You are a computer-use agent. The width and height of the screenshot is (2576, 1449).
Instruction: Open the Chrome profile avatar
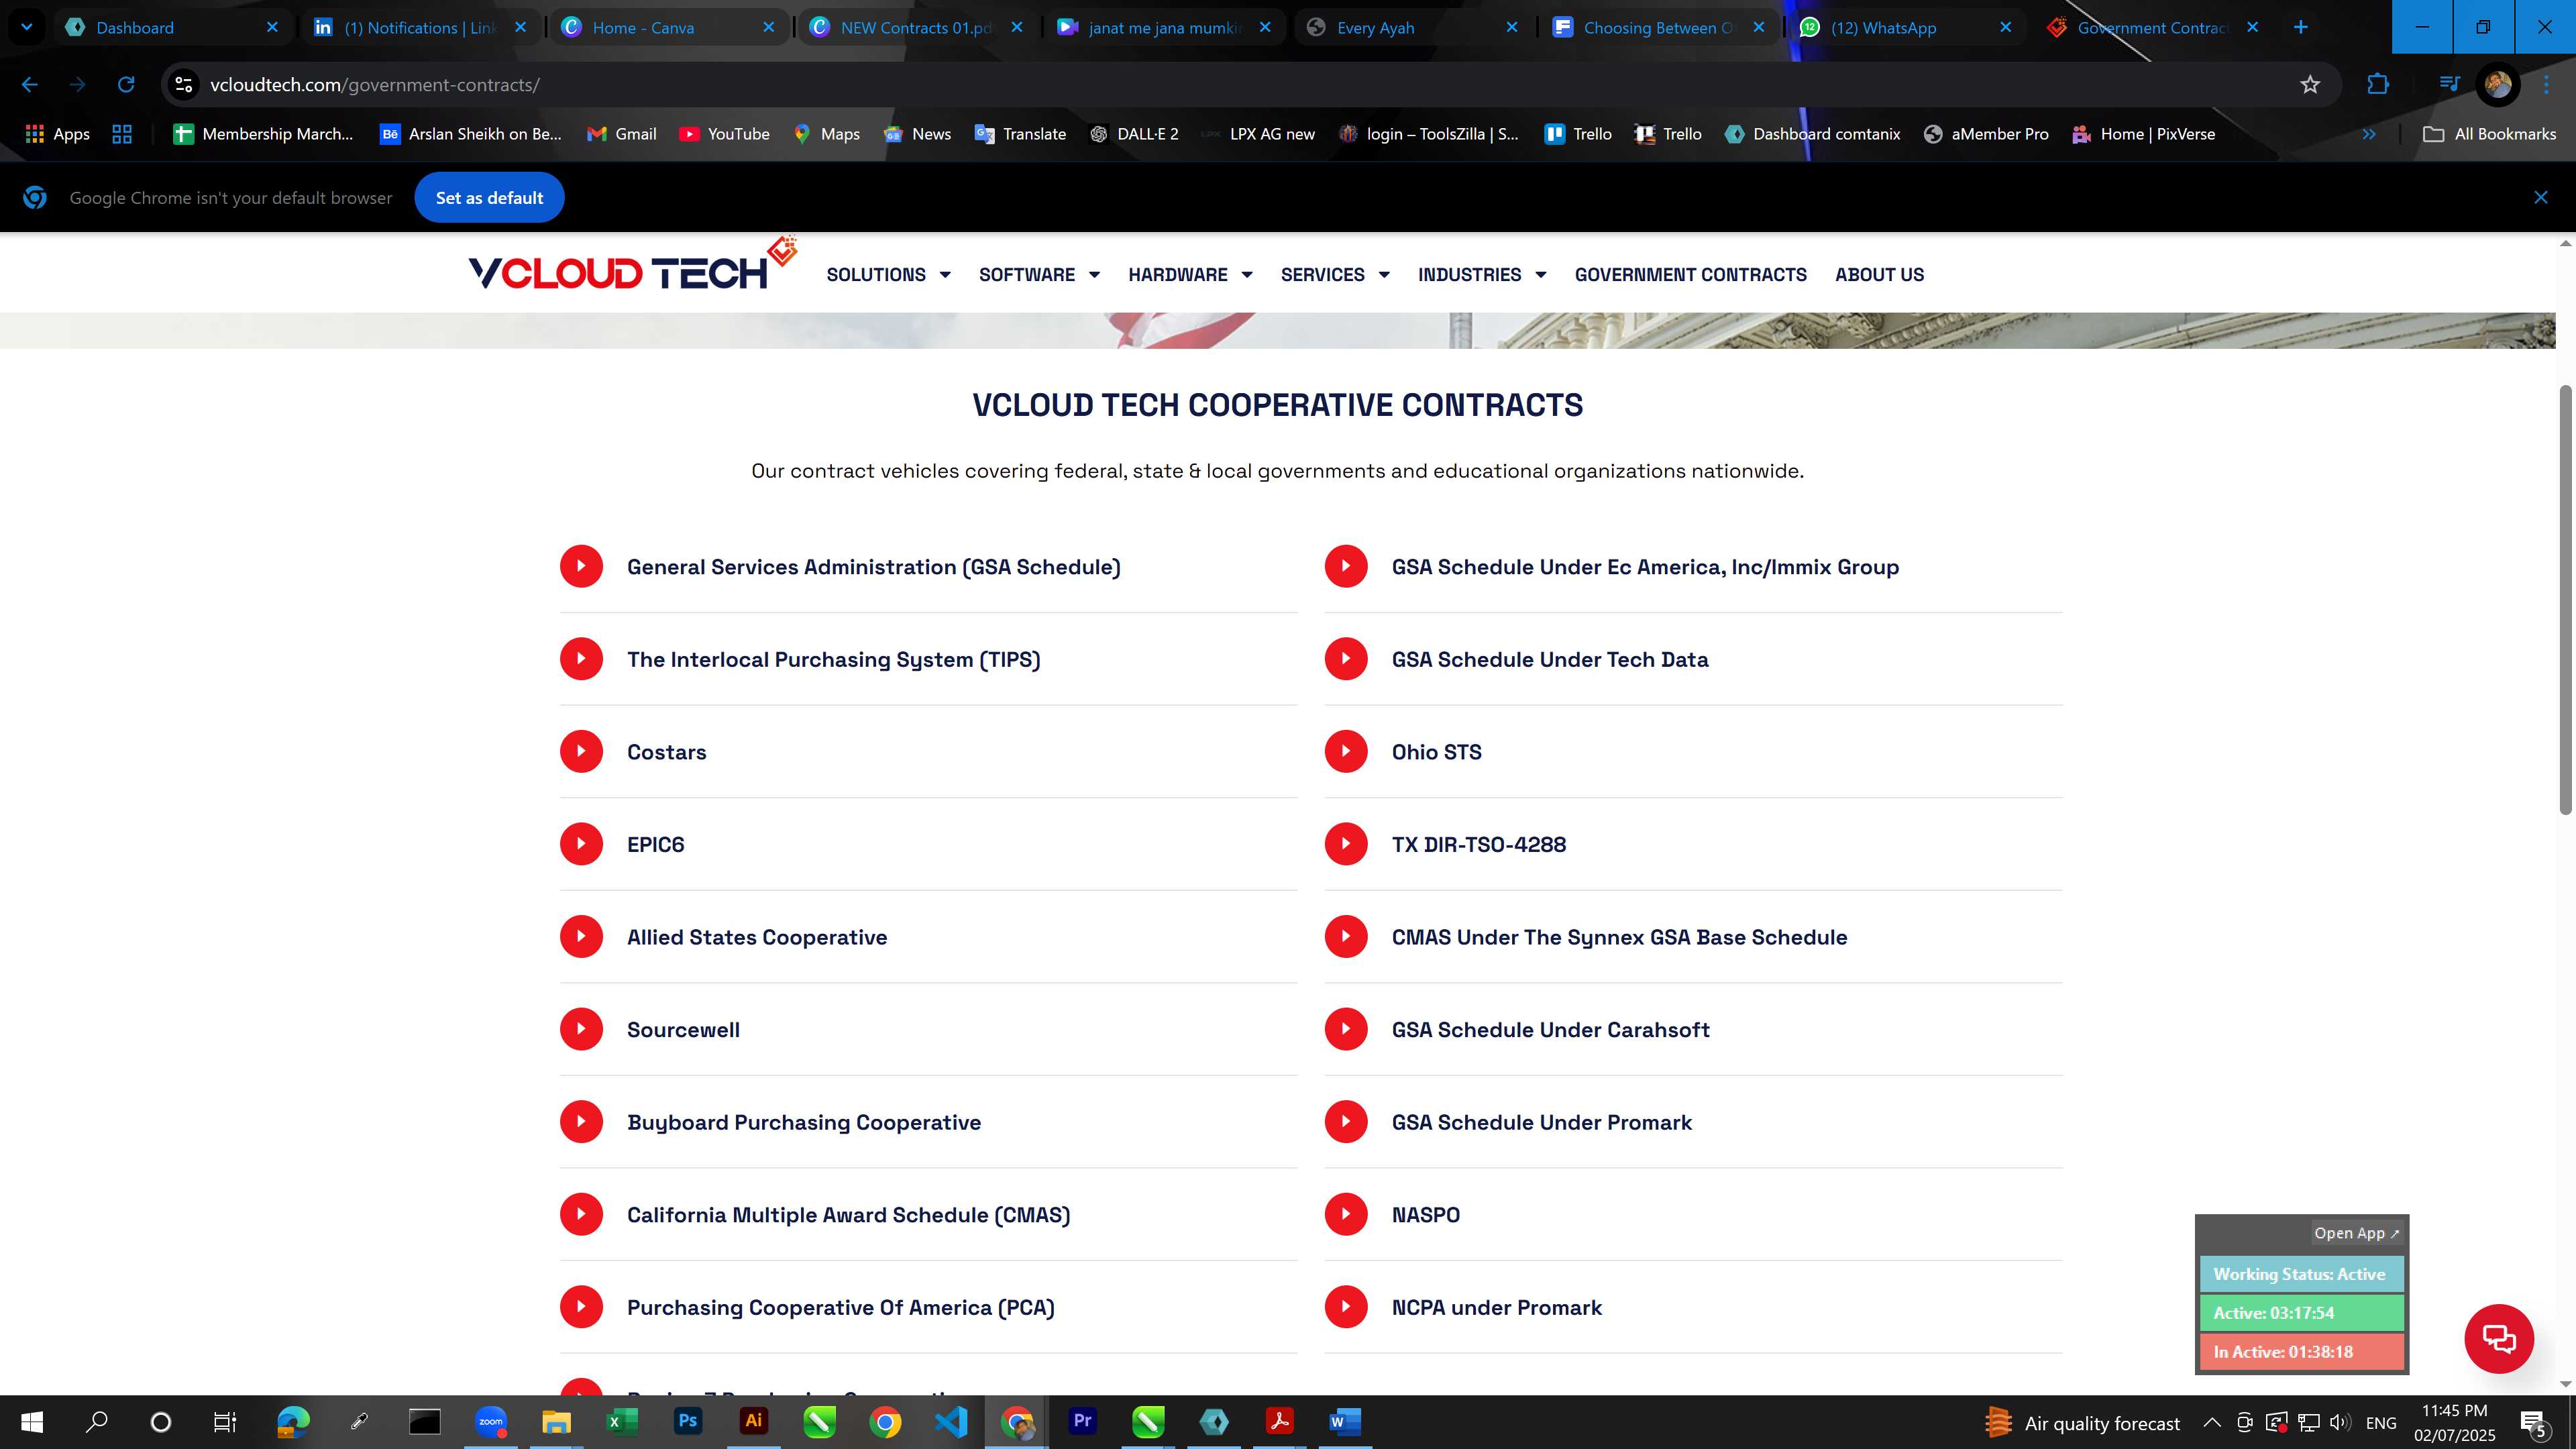pyautogui.click(x=2498, y=85)
